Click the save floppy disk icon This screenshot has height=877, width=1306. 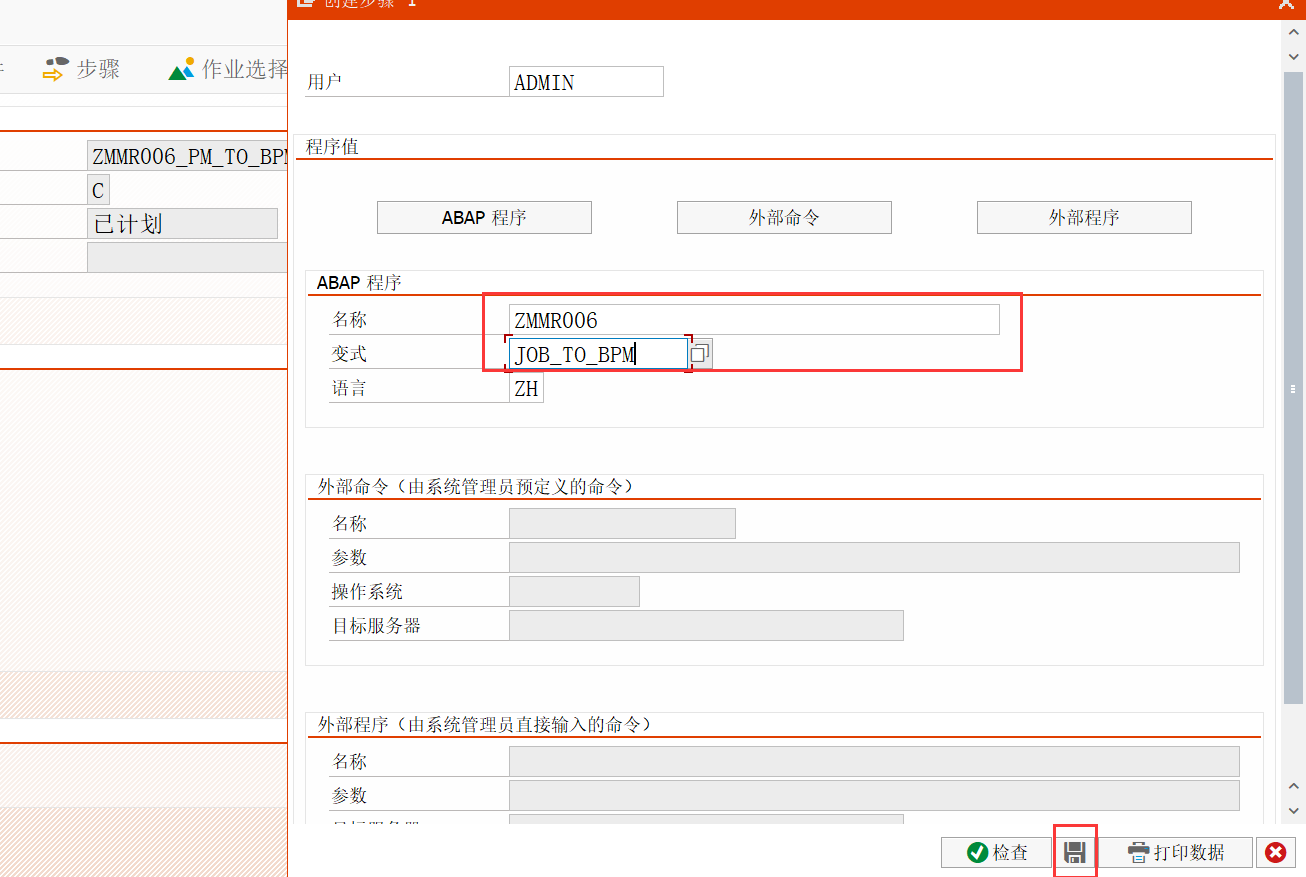[x=1075, y=852]
